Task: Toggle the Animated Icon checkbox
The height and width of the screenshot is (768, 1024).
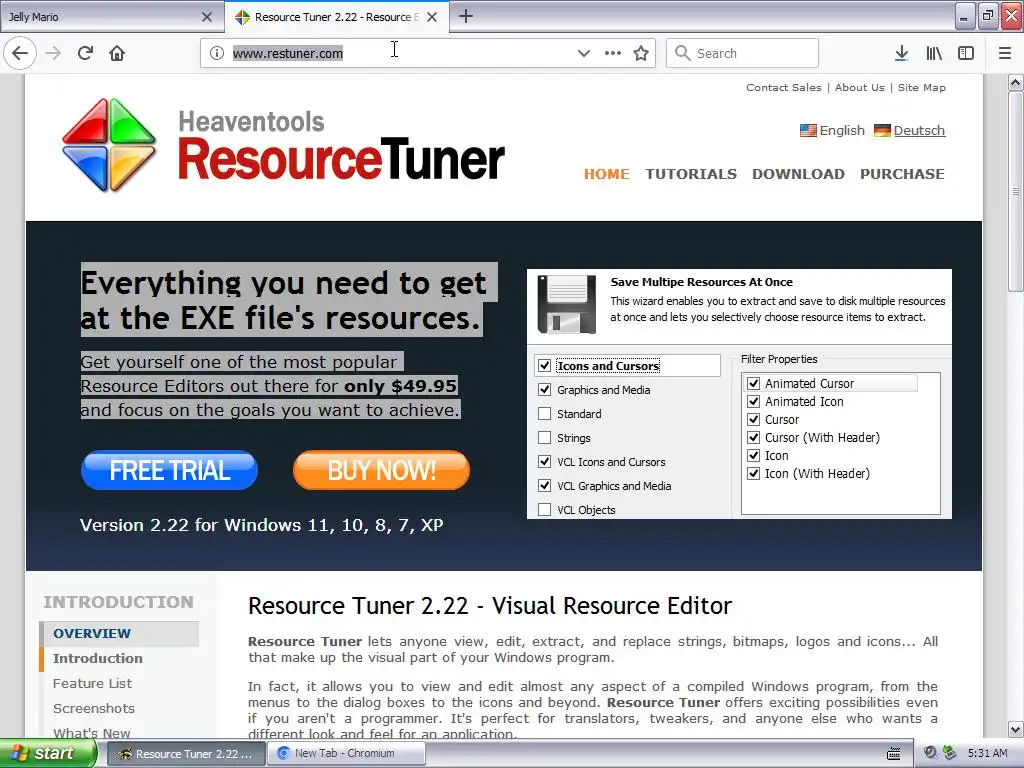Action: tap(754, 402)
